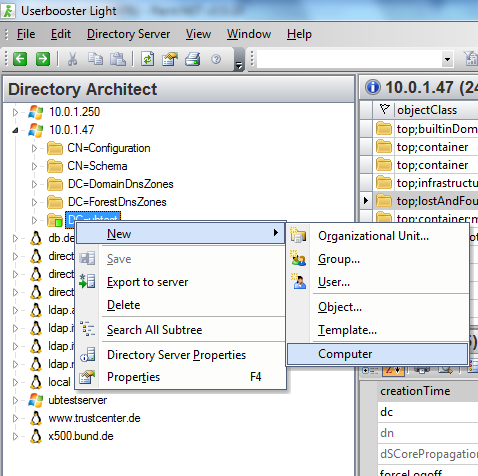Create new Group from submenu
Screen dimensions: 478x476
point(378,259)
